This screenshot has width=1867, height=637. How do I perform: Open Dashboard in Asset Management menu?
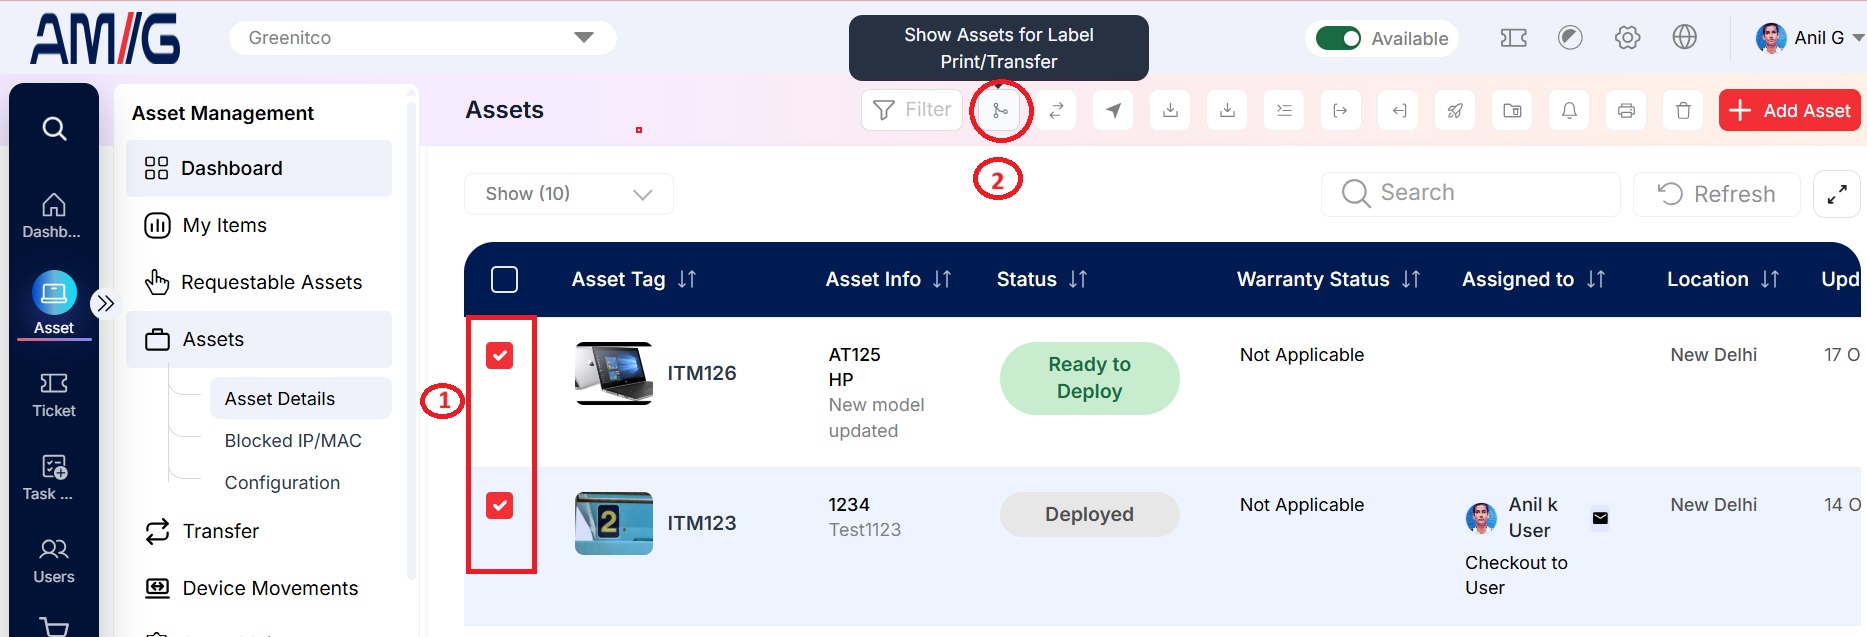click(259, 168)
